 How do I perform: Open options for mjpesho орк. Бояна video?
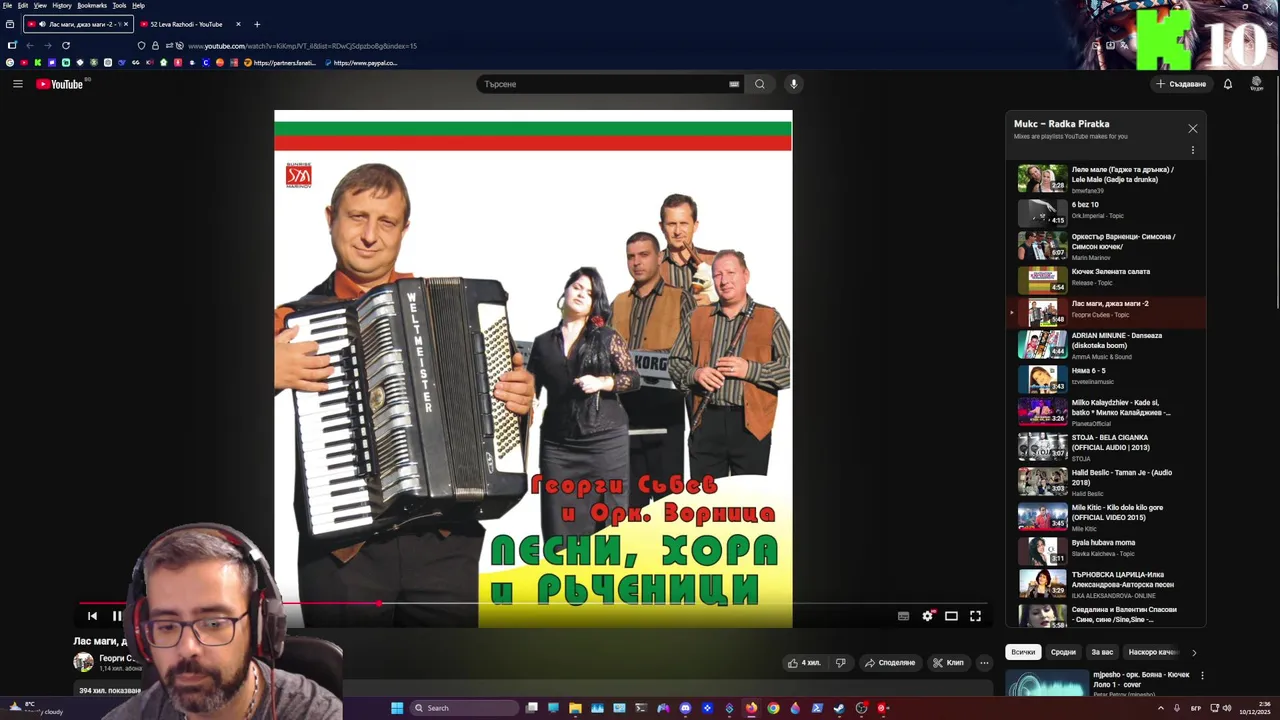pos(1202,675)
